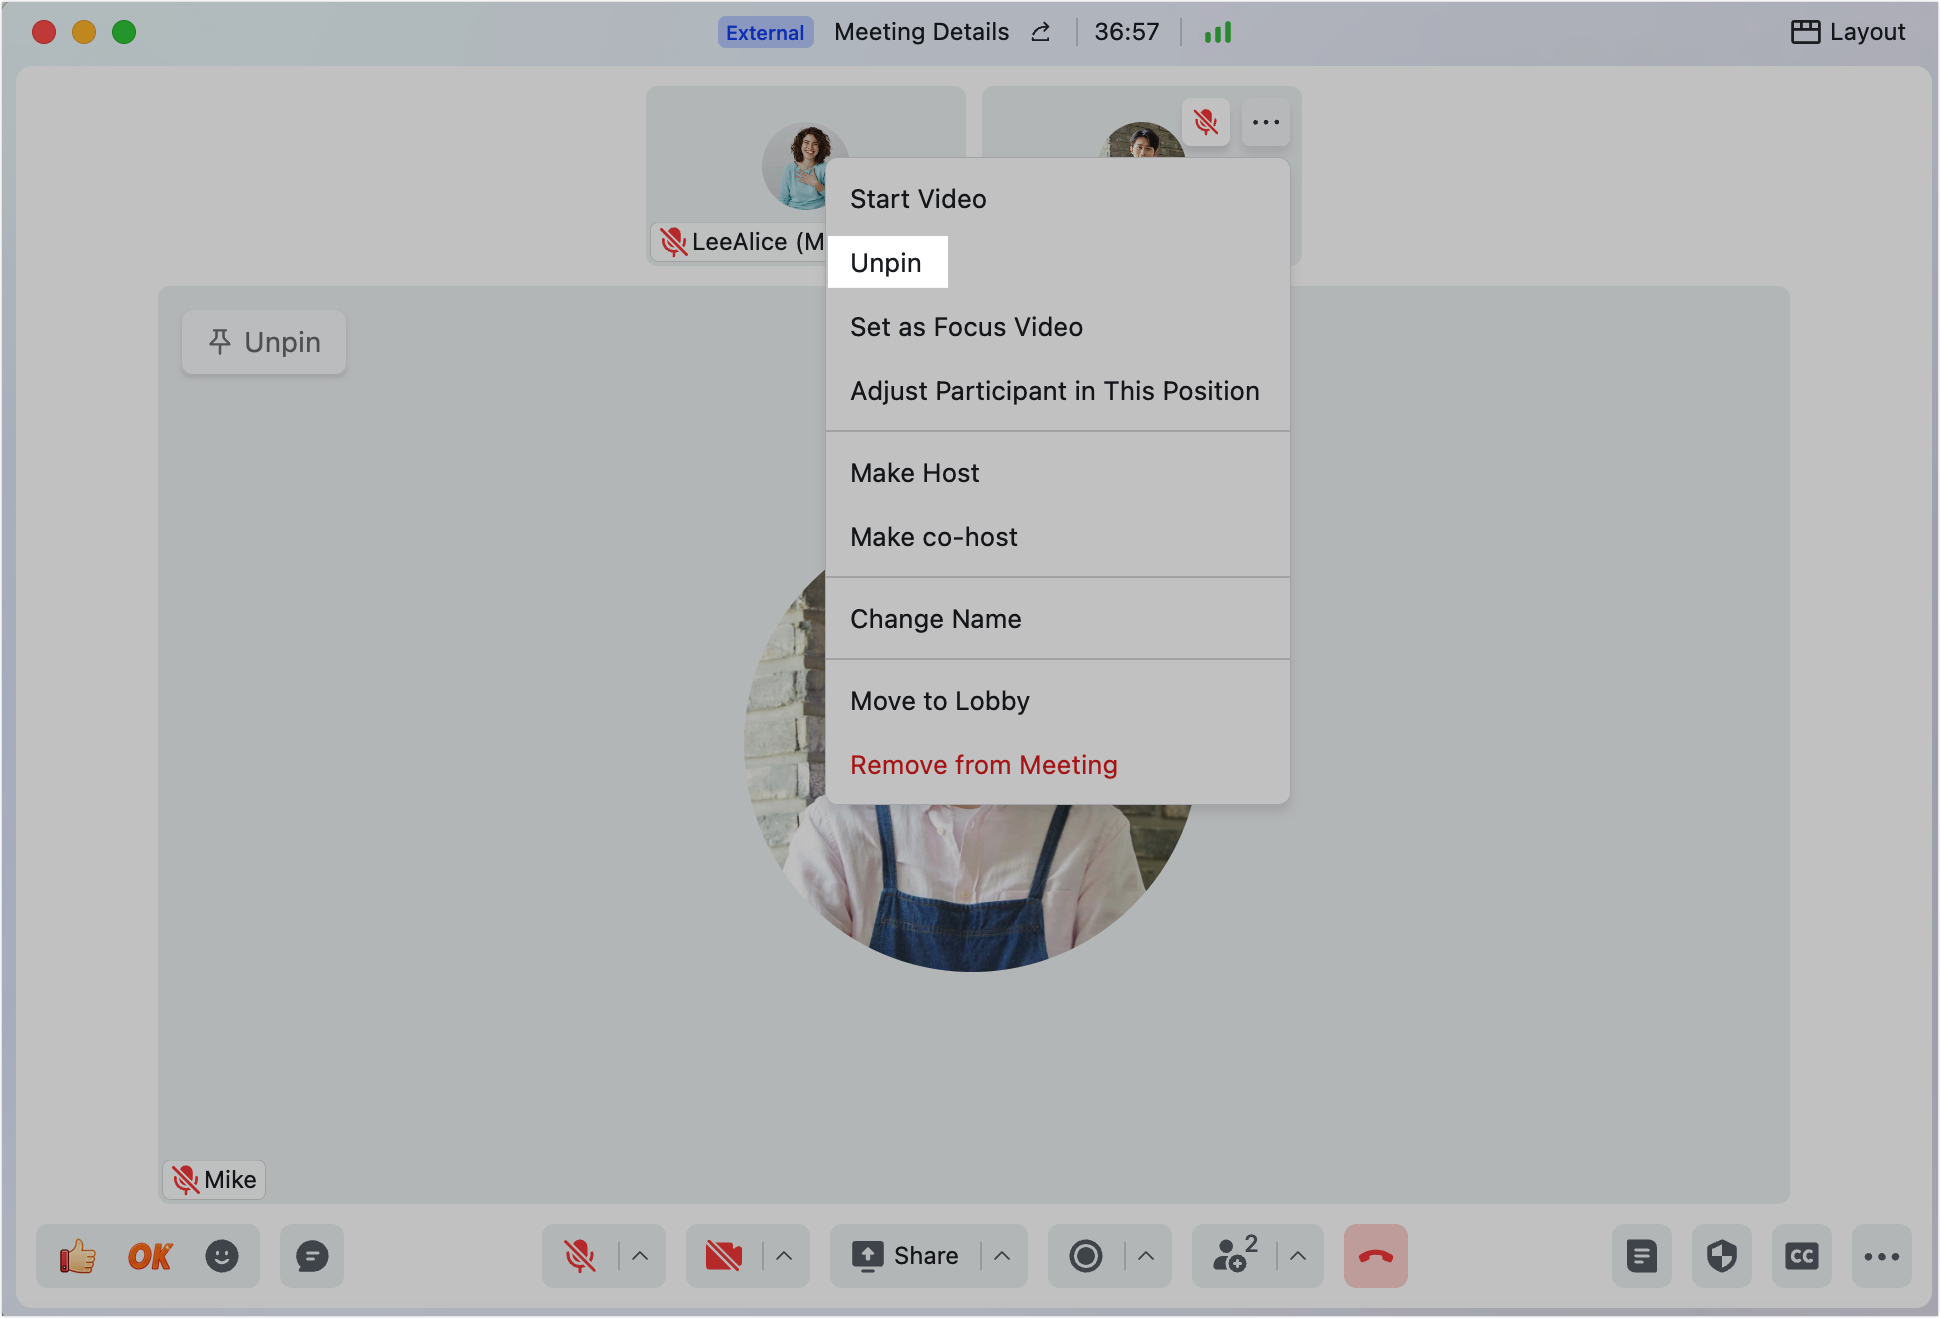This screenshot has width=1940, height=1318.
Task: Select Make Host option
Action: (x=1058, y=473)
